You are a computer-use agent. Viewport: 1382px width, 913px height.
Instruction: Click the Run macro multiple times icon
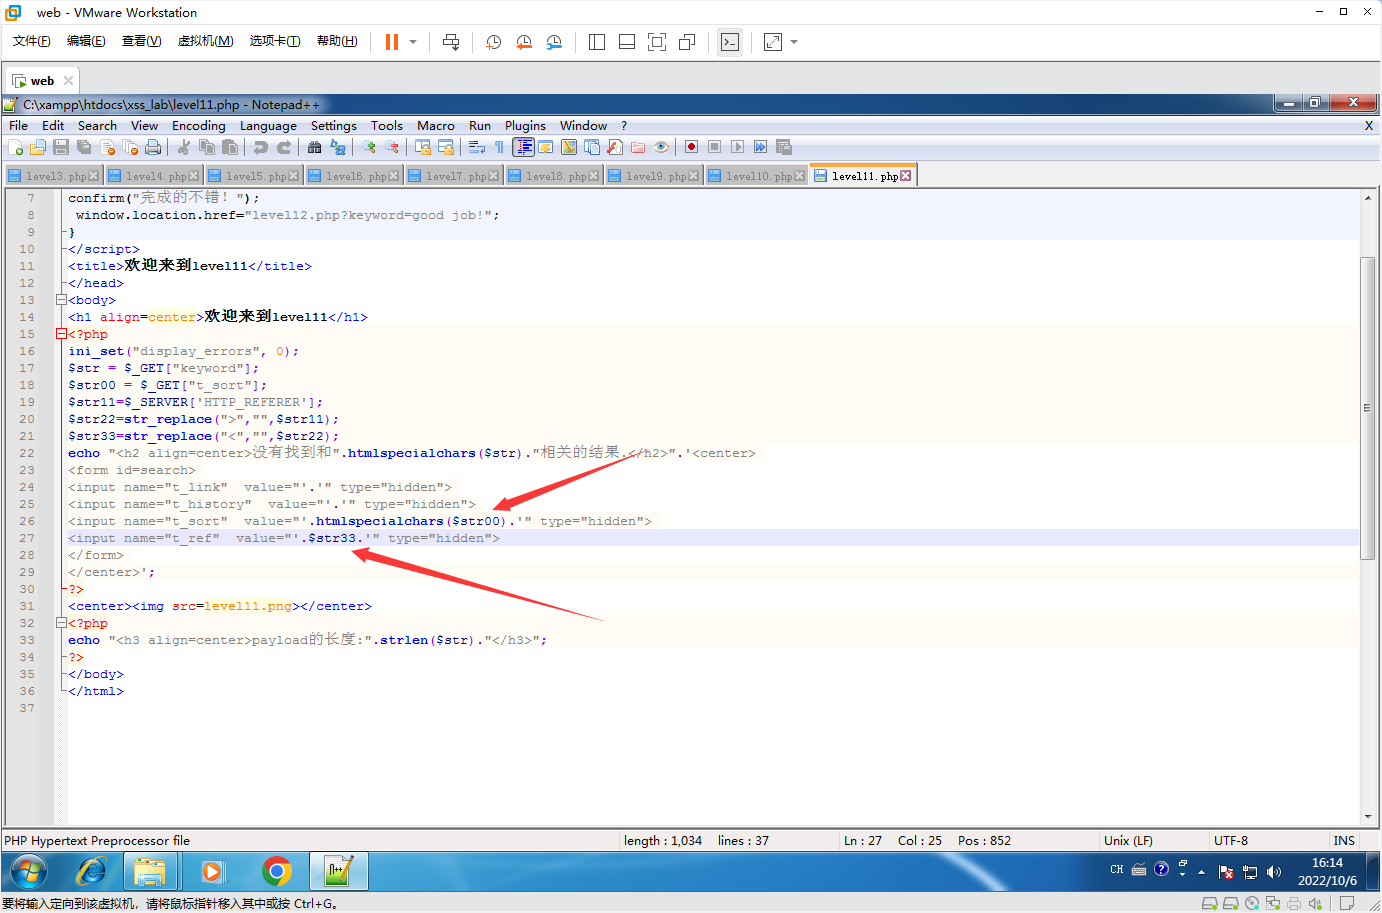click(760, 147)
